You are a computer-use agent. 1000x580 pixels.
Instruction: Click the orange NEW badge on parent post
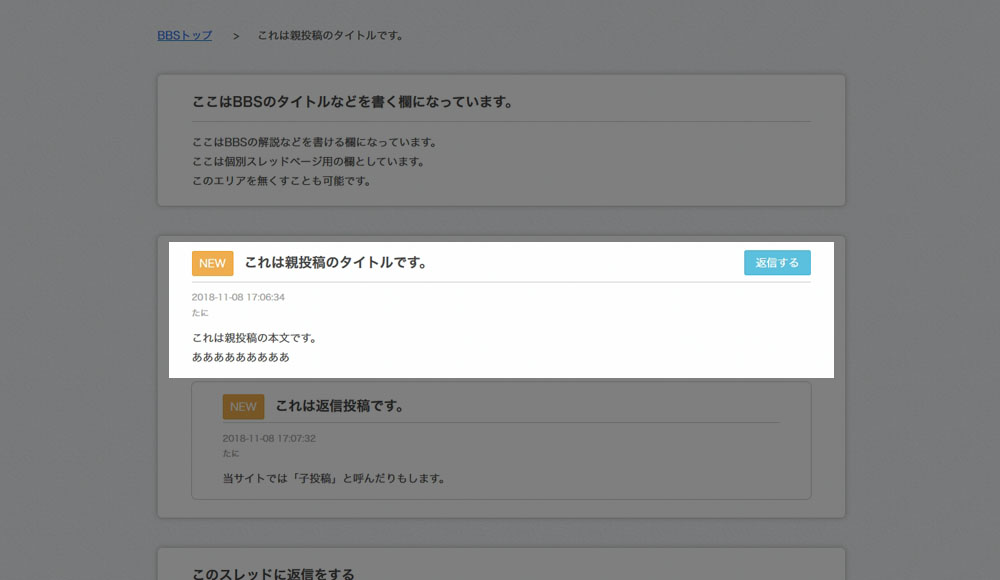212,264
